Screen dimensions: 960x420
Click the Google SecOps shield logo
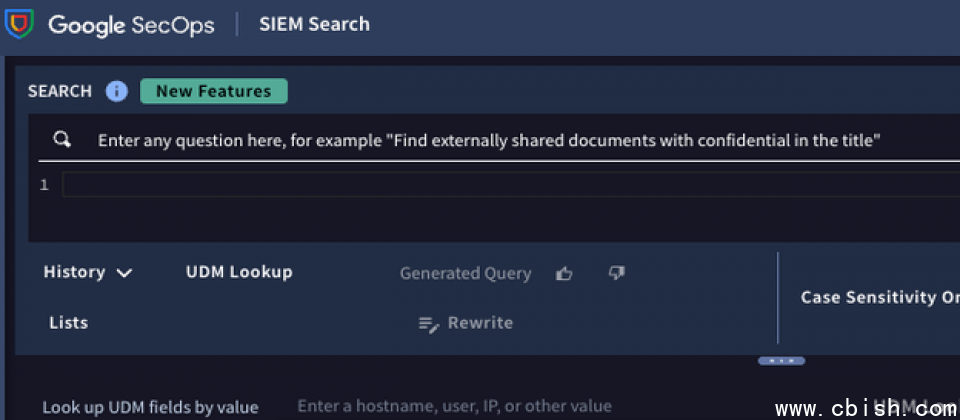(19, 24)
